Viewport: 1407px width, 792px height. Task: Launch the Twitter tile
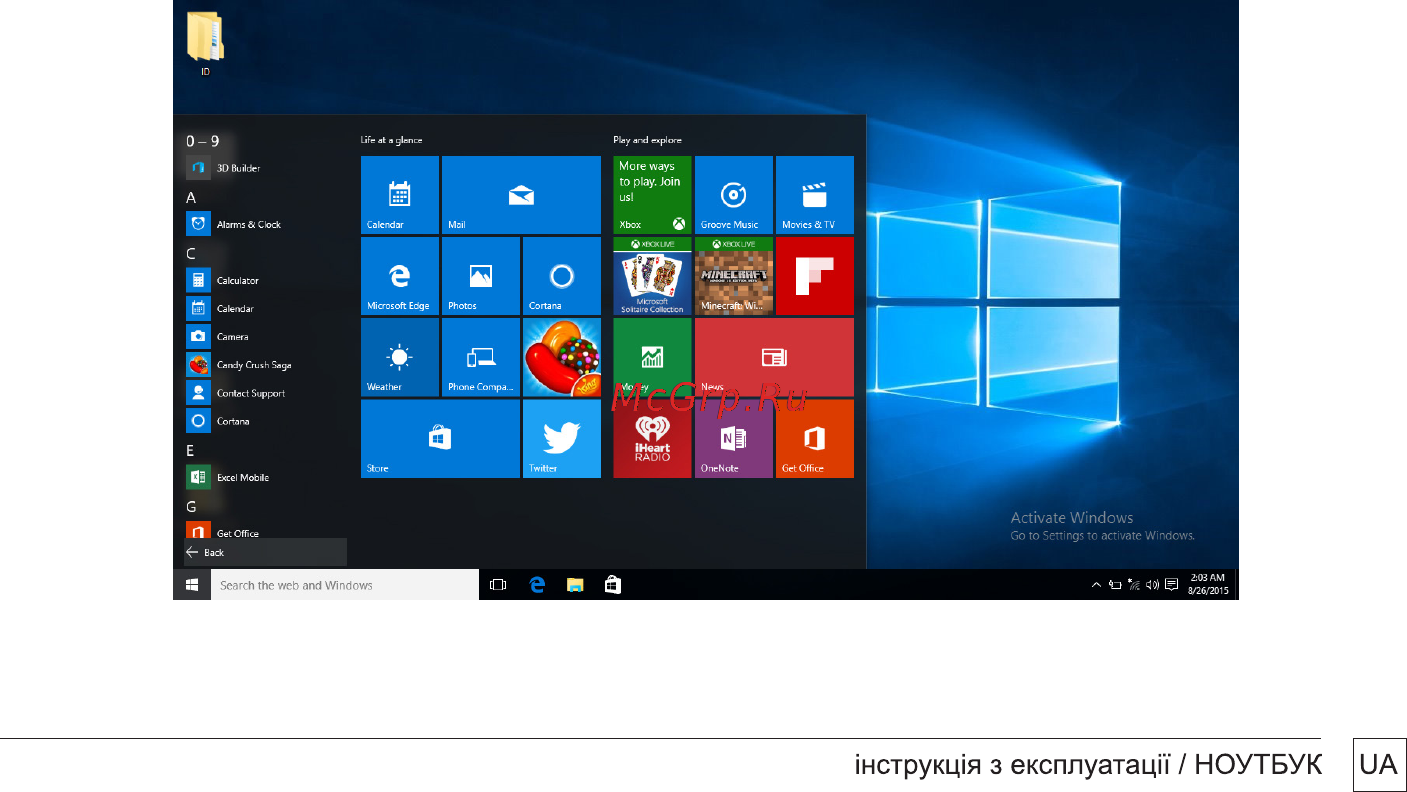pos(562,438)
